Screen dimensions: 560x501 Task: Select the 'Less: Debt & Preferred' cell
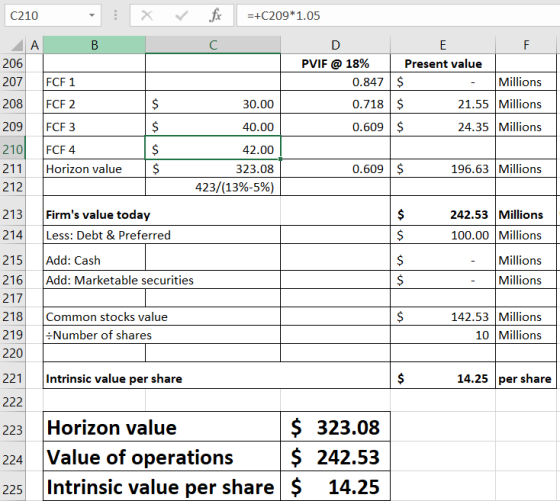pos(162,235)
